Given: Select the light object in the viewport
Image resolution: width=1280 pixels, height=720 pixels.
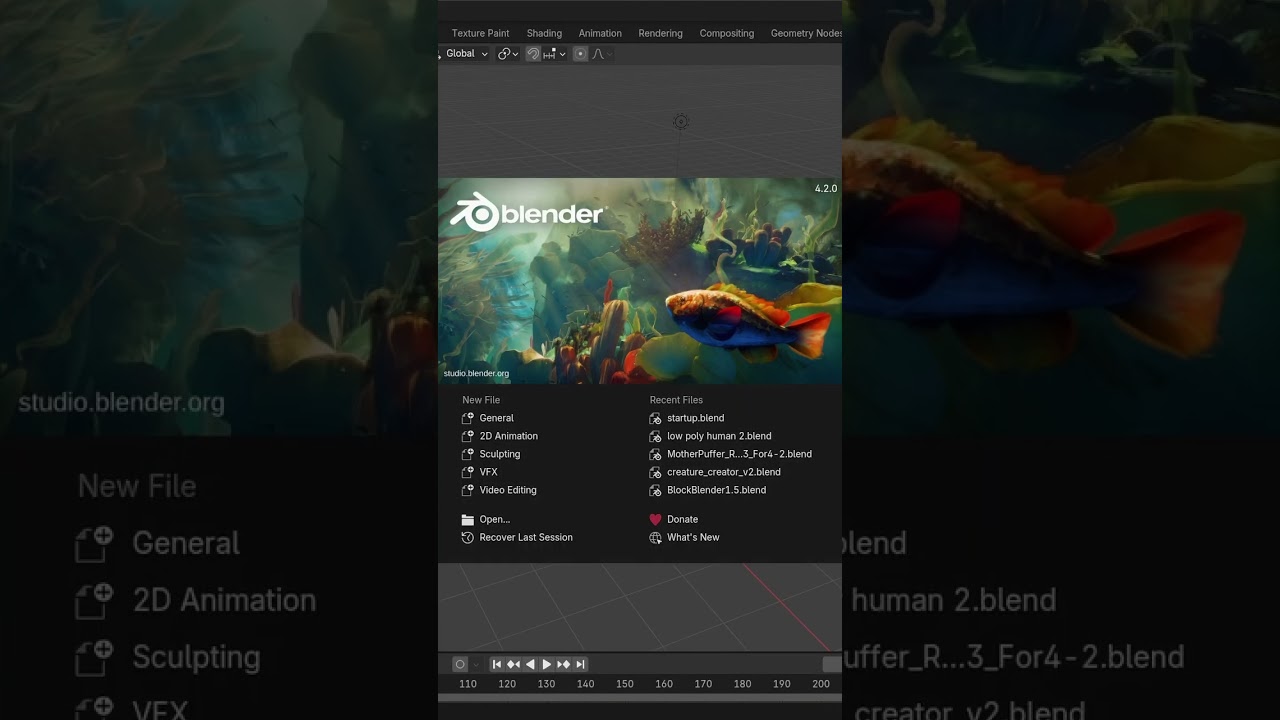Looking at the screenshot, I should [x=681, y=122].
